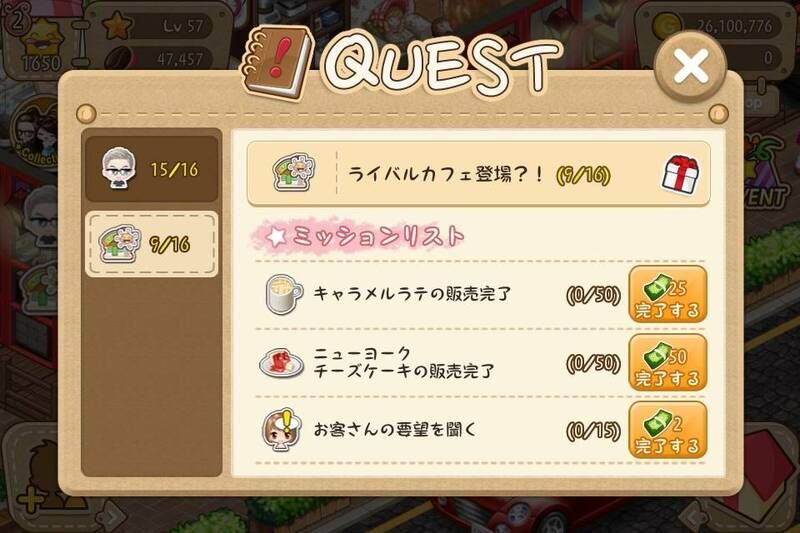Select the grandpa character quest tab 15/16
This screenshot has height=533, width=800.
point(152,169)
